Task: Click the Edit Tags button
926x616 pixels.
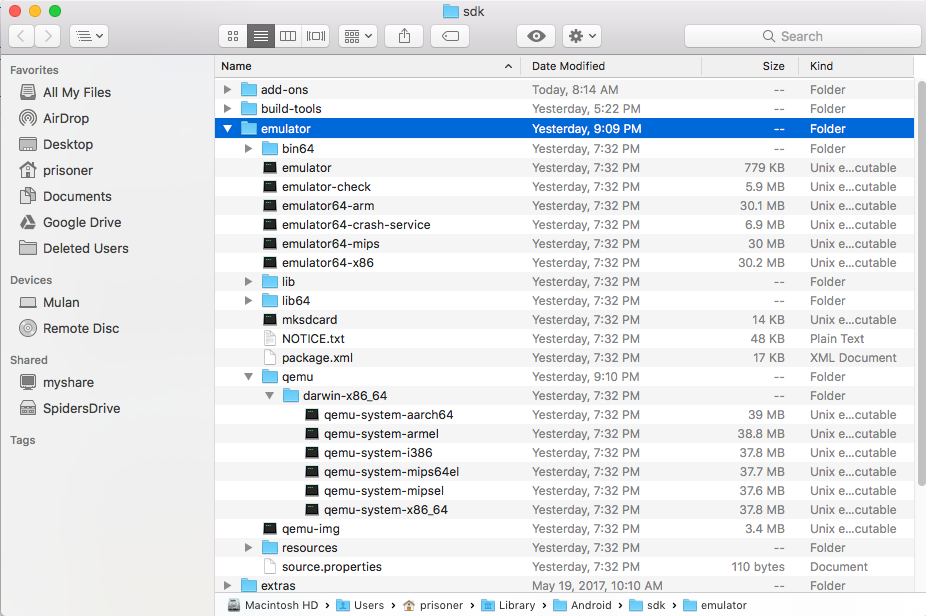Action: click(450, 36)
